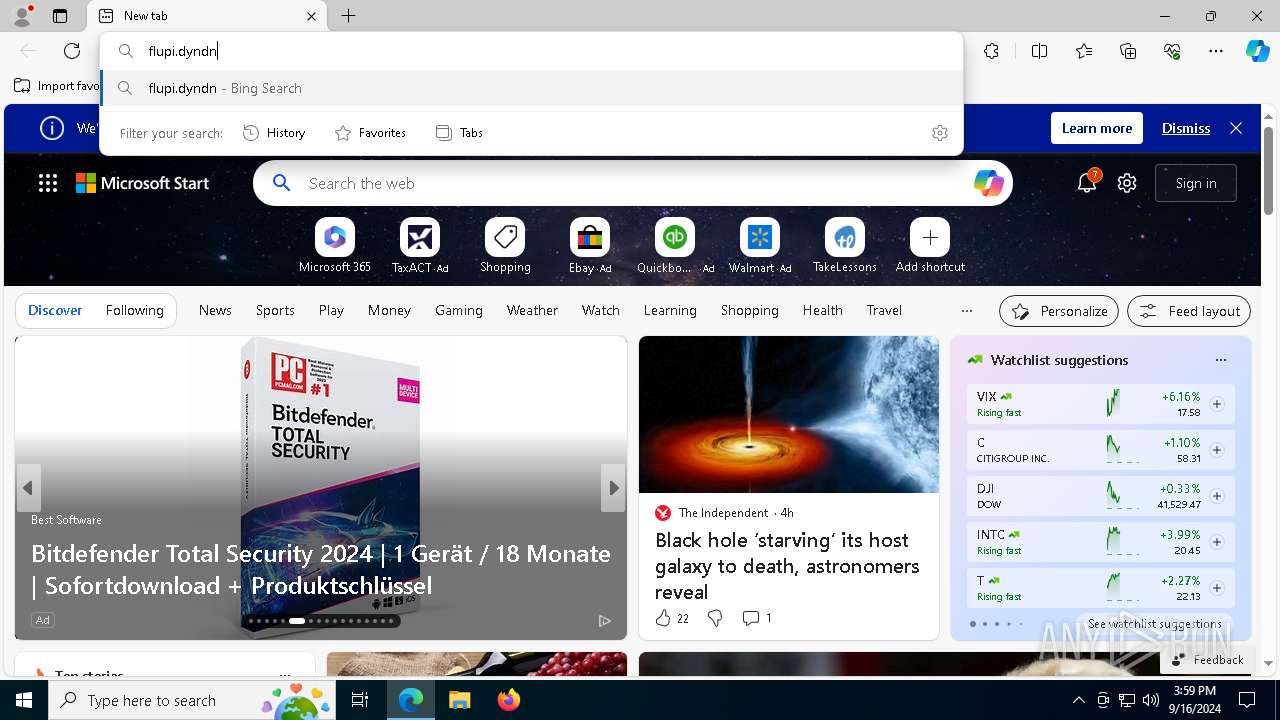Expand more feed categories ellipsis
The width and height of the screenshot is (1280, 720).
pyautogui.click(x=966, y=311)
